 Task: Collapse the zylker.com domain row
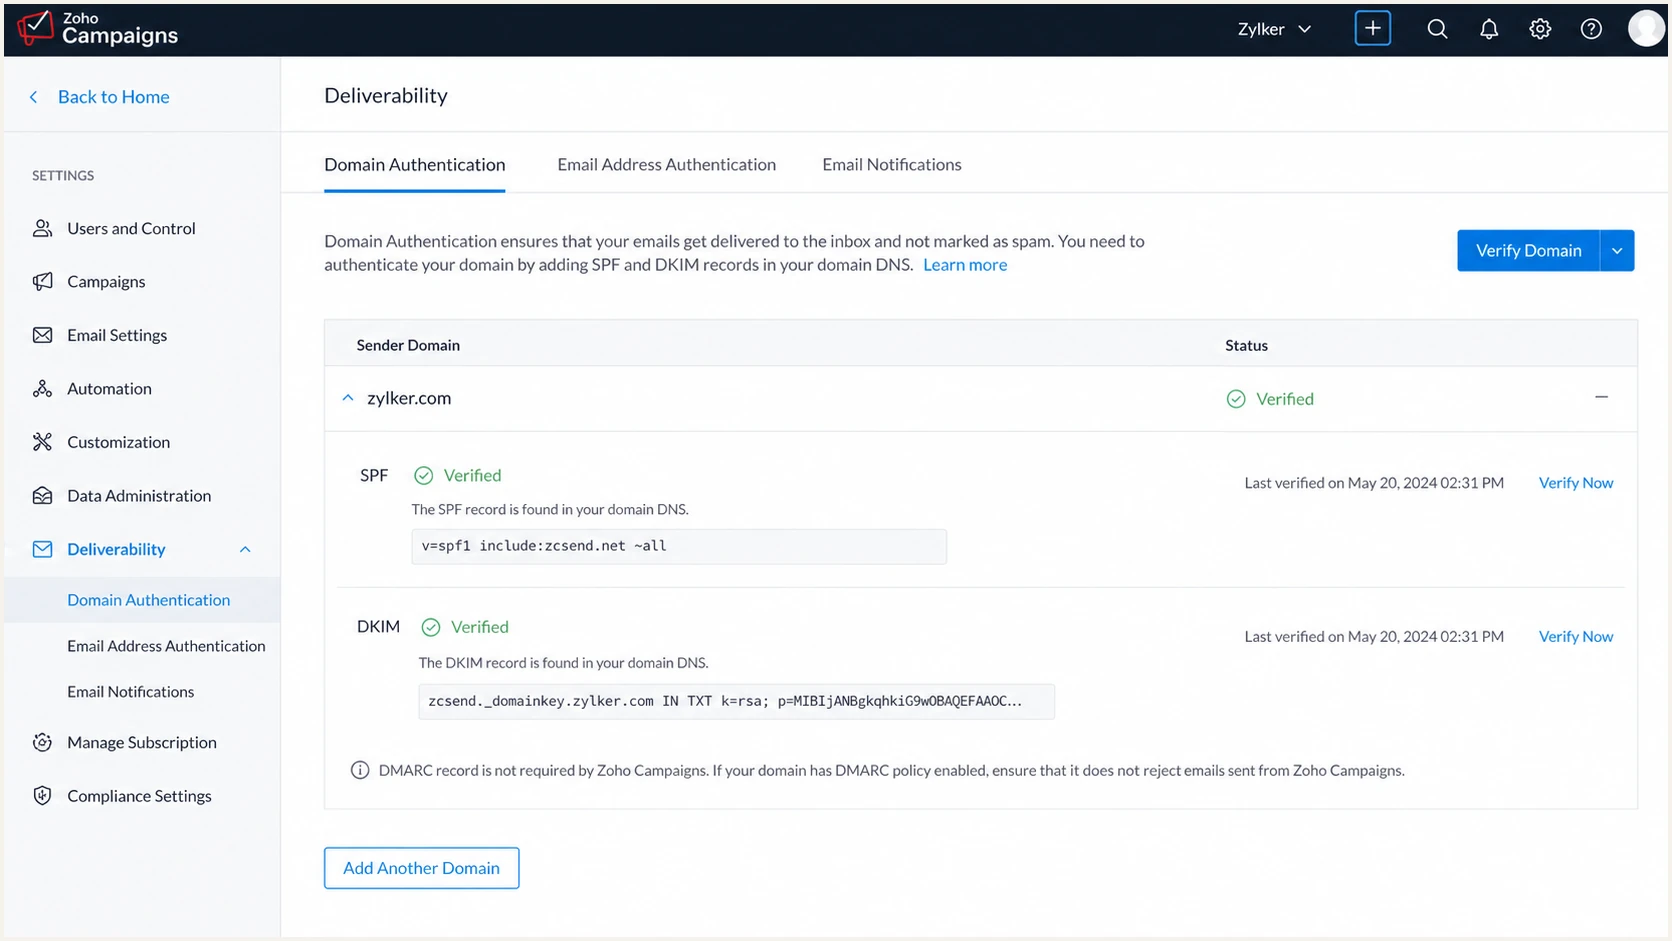pos(348,398)
